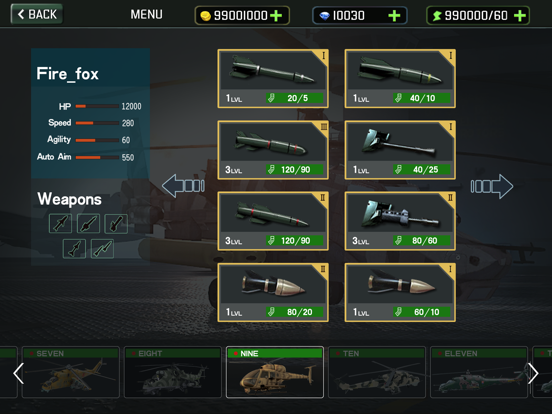This screenshot has height=414, width=552.
Task: Click first equipped weapon slot icon
Action: coord(60,224)
